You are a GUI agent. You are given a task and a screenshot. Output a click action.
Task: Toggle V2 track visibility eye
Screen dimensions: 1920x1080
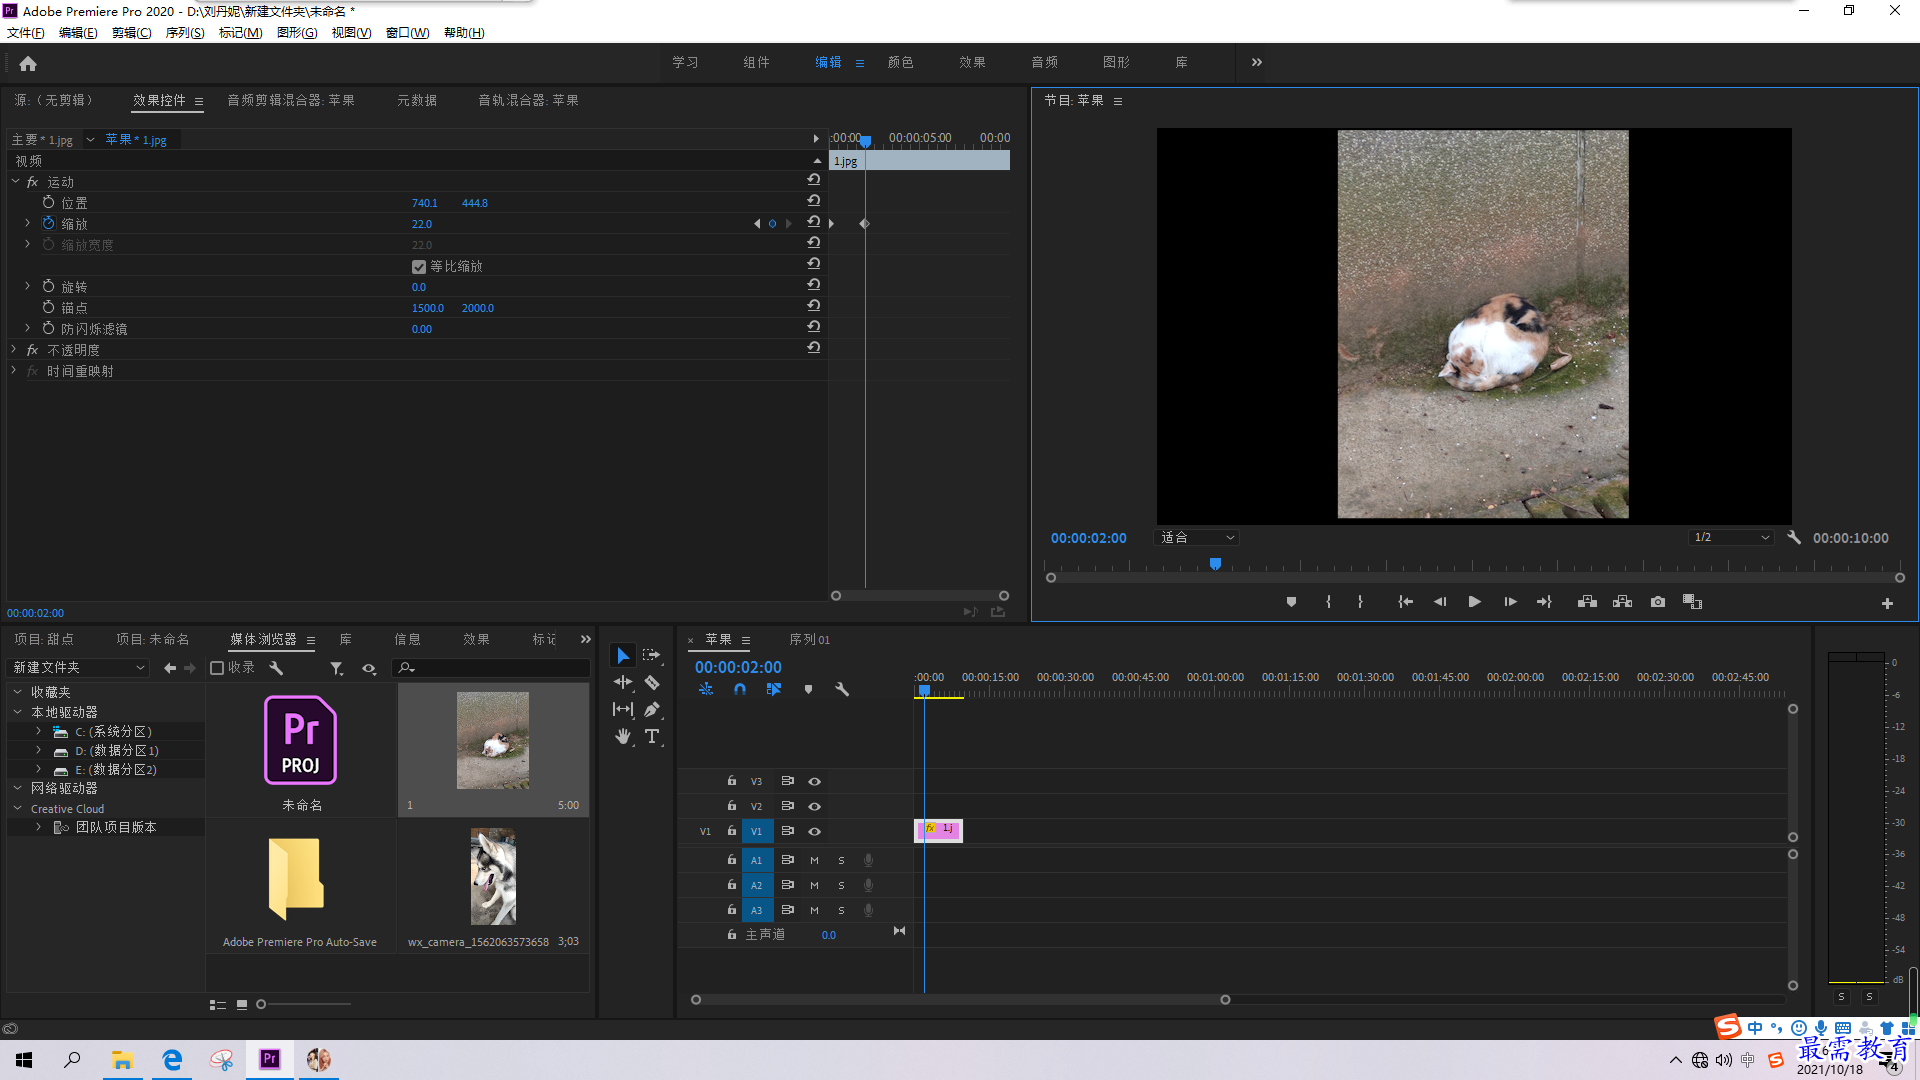pyautogui.click(x=814, y=806)
